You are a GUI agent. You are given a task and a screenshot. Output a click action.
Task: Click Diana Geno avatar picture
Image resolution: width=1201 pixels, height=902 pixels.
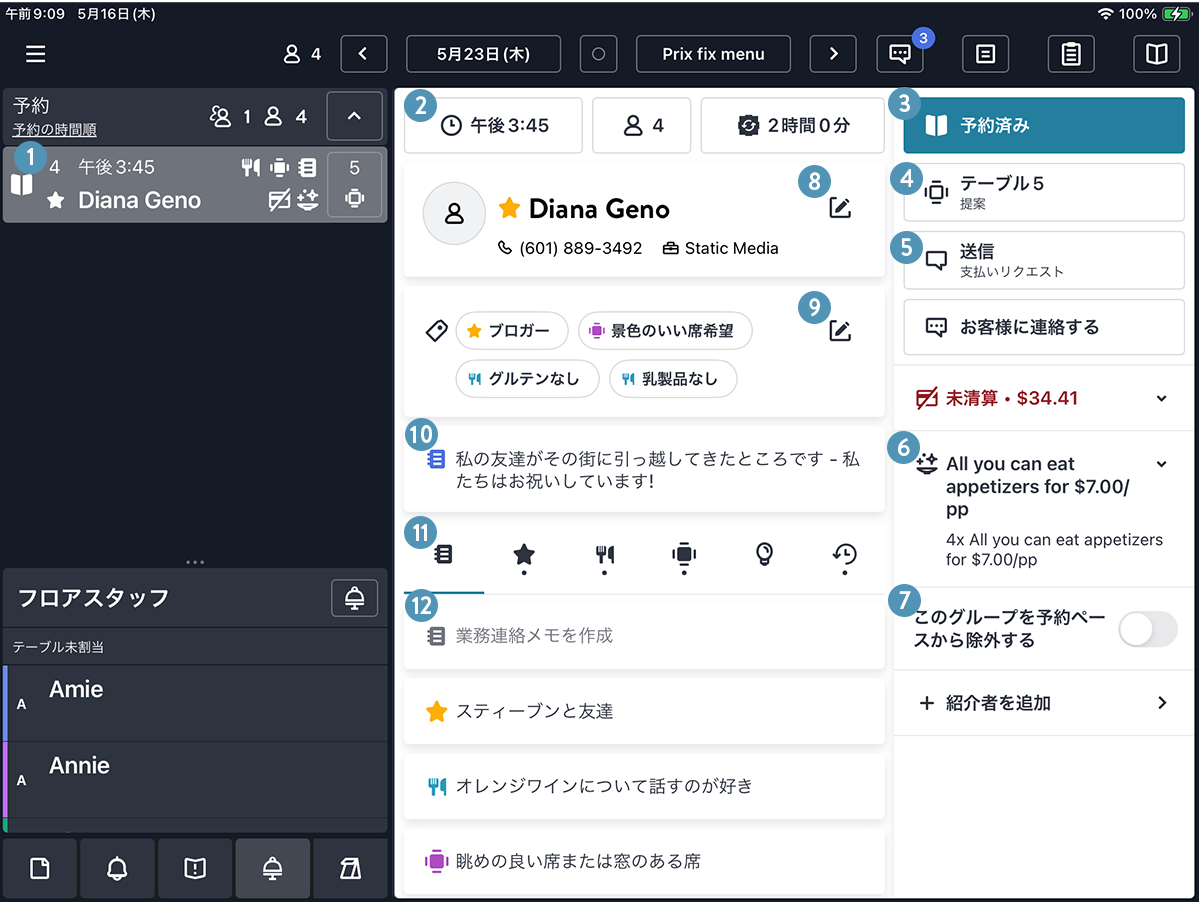(454, 213)
